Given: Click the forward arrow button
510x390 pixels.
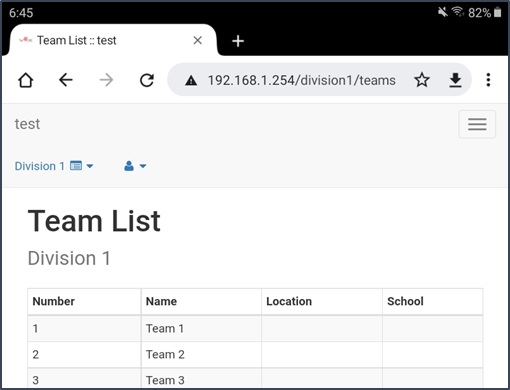Looking at the screenshot, I should tap(106, 80).
